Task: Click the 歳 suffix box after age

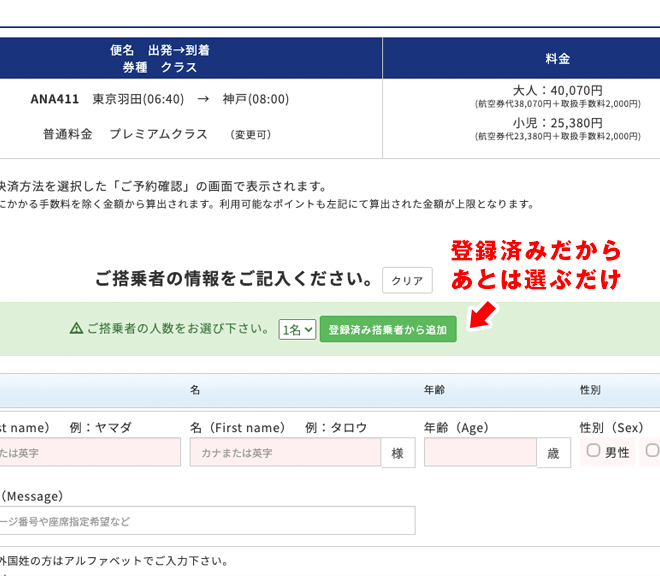Action: [551, 453]
